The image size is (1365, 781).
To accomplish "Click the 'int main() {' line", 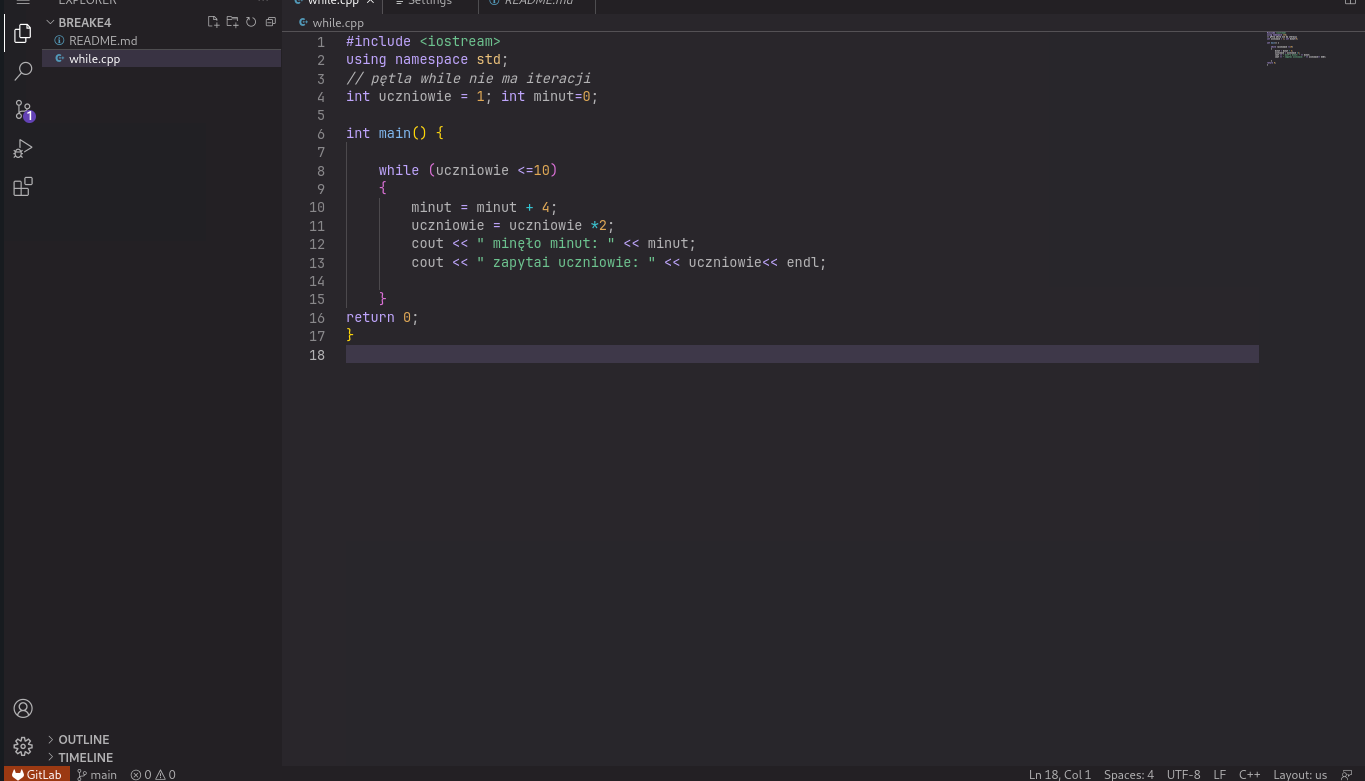I will (394, 133).
